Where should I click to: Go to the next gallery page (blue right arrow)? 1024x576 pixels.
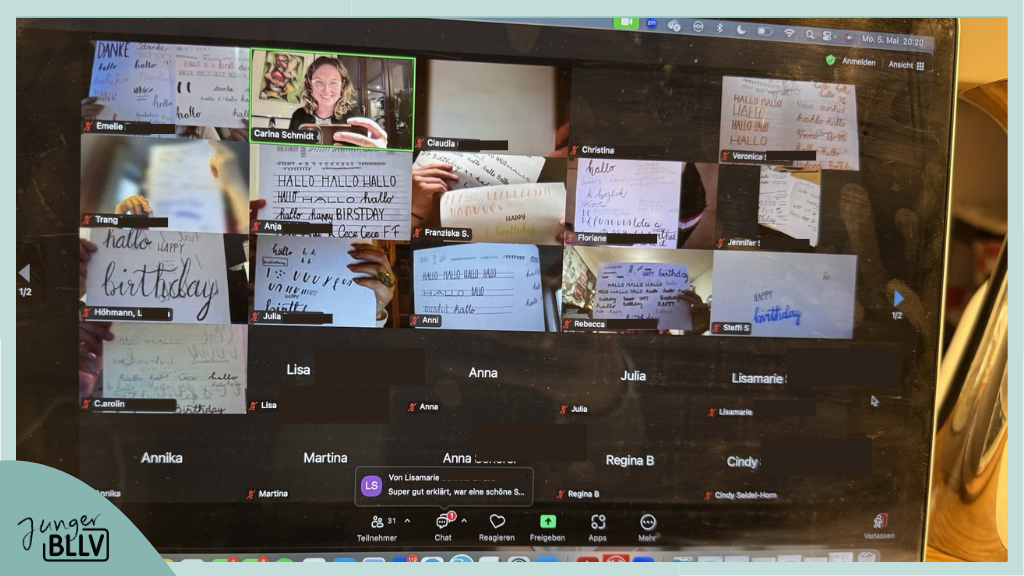899,298
